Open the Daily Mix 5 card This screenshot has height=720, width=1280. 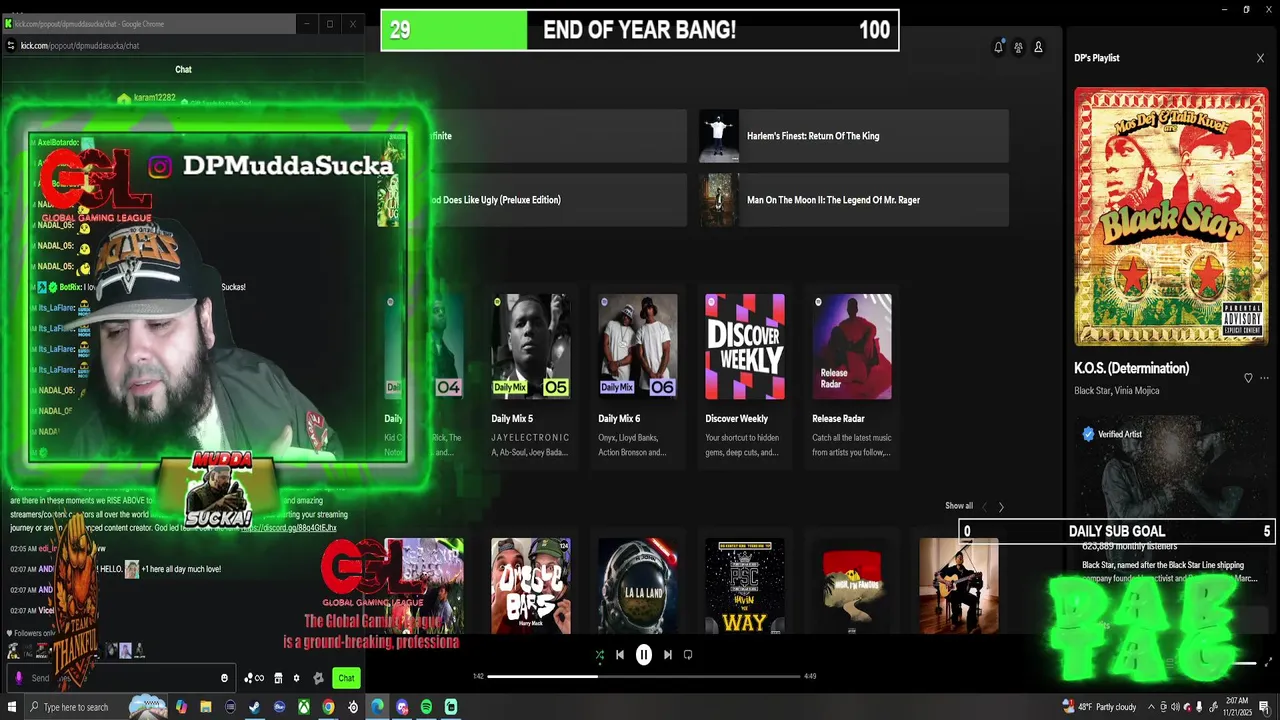click(531, 375)
